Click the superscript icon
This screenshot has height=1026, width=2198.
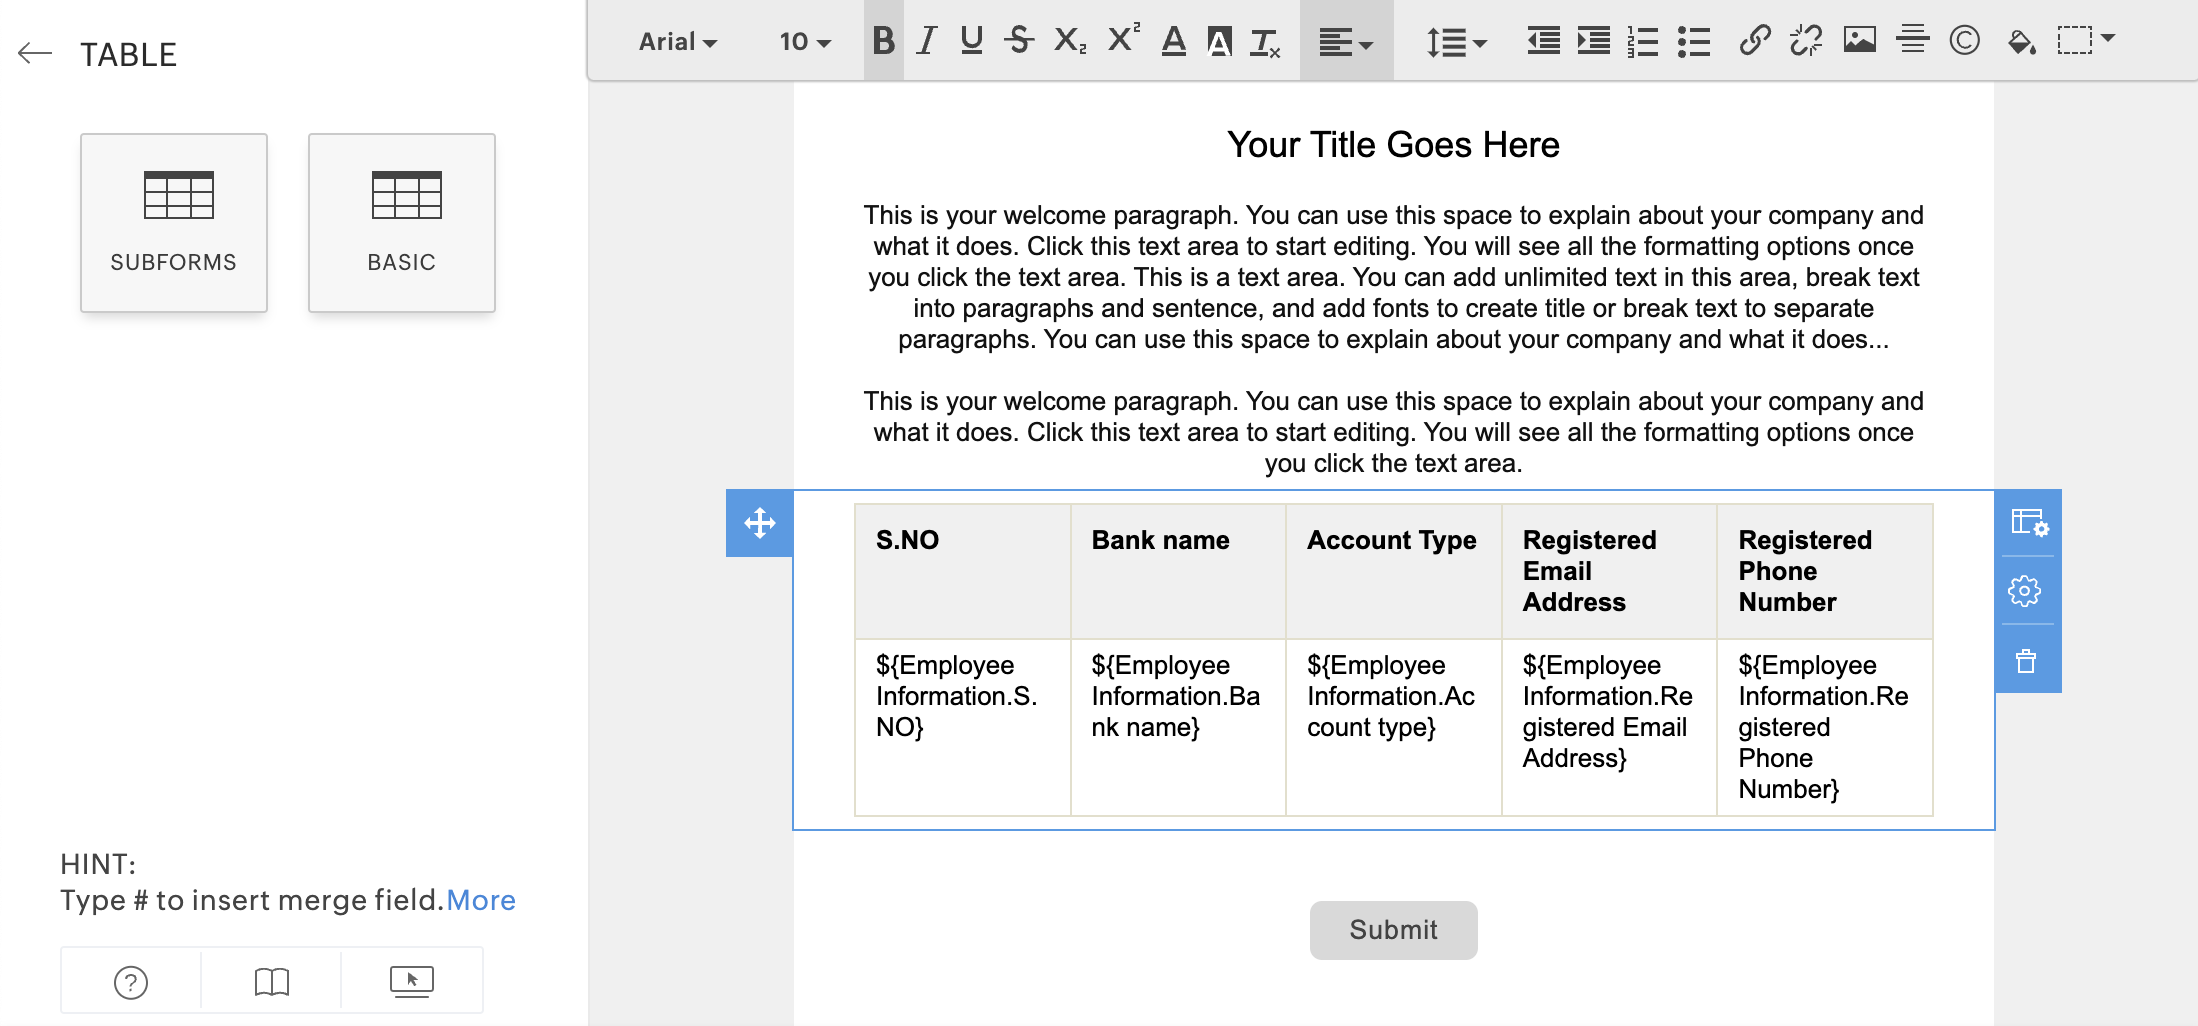pos(1123,39)
